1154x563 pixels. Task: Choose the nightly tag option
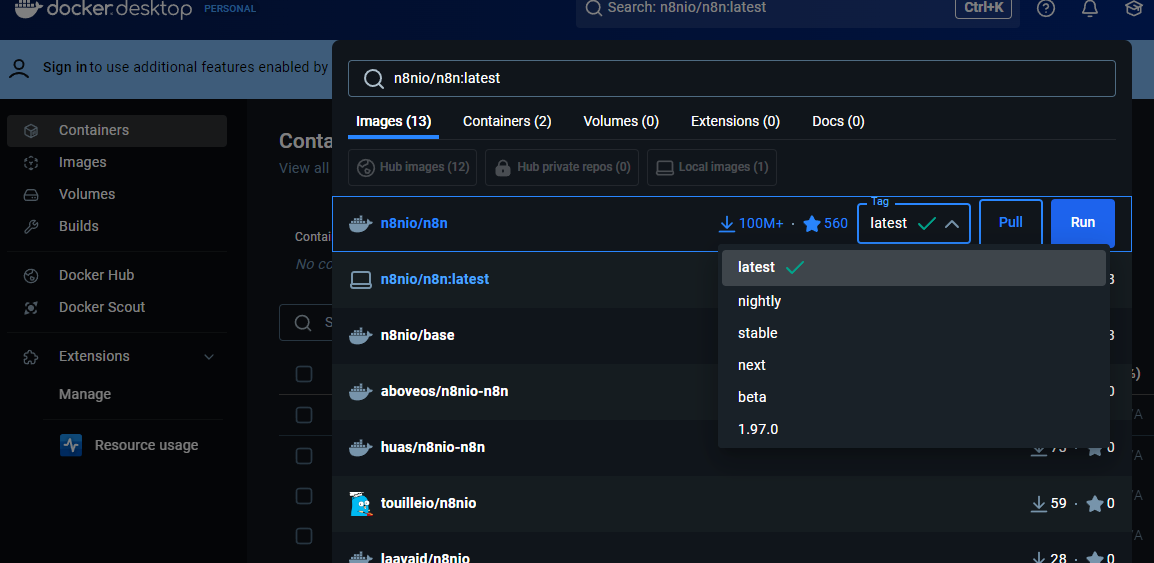tap(913, 301)
